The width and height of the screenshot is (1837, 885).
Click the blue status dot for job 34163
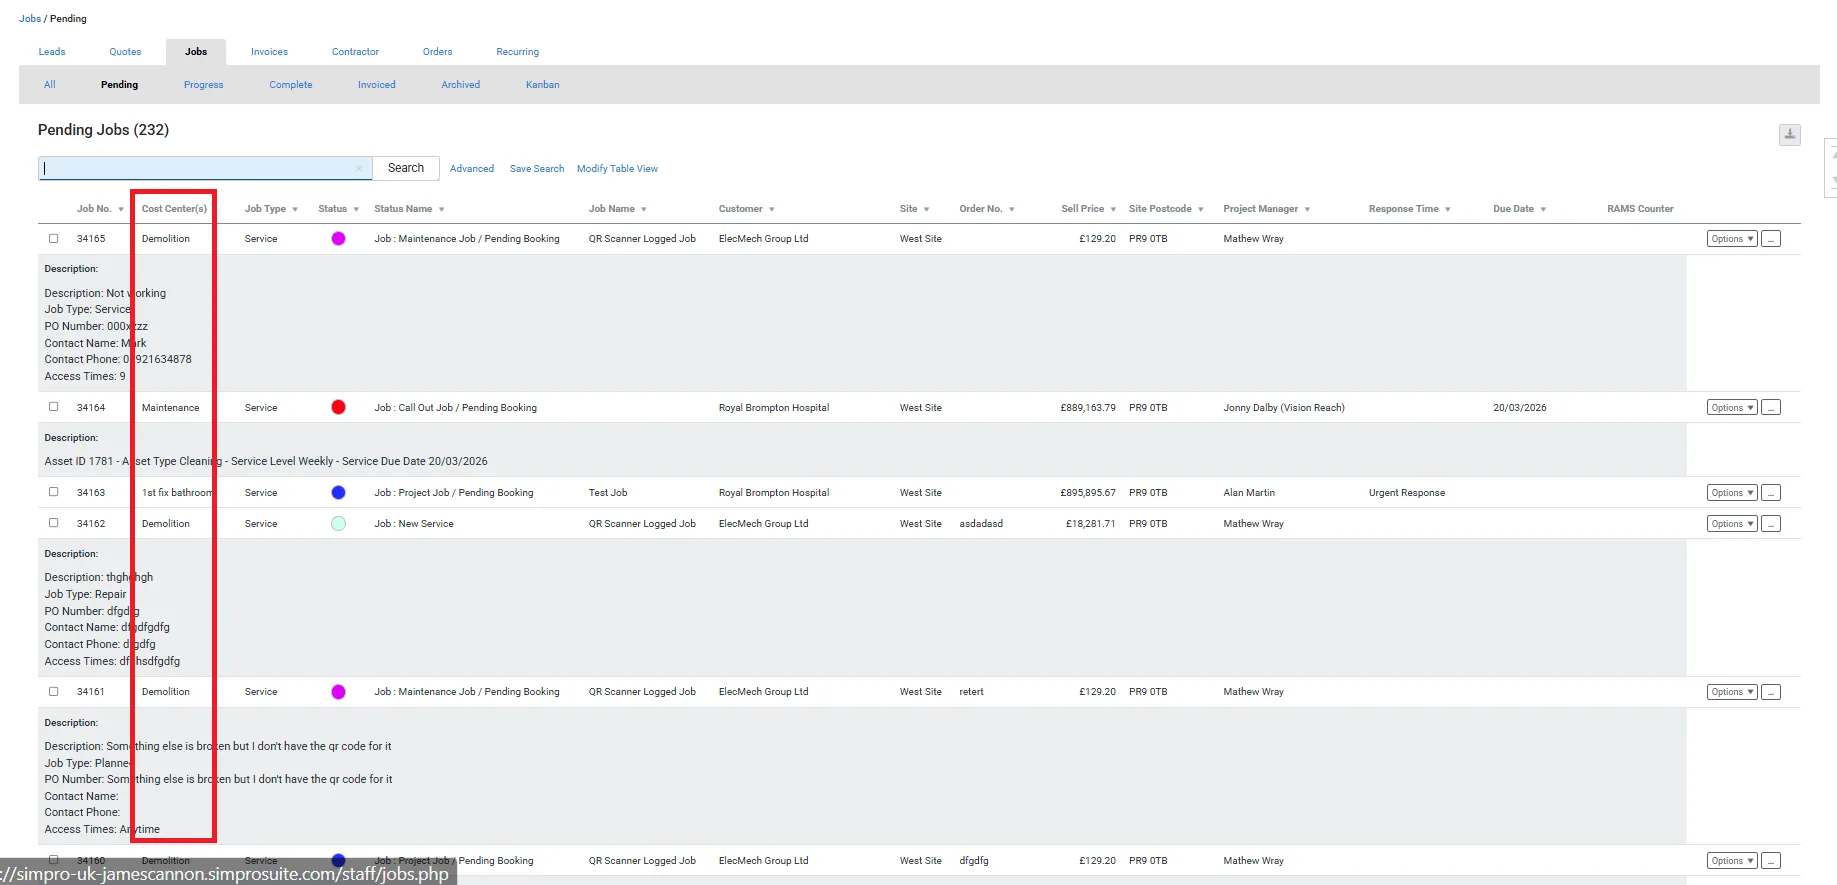(x=338, y=492)
